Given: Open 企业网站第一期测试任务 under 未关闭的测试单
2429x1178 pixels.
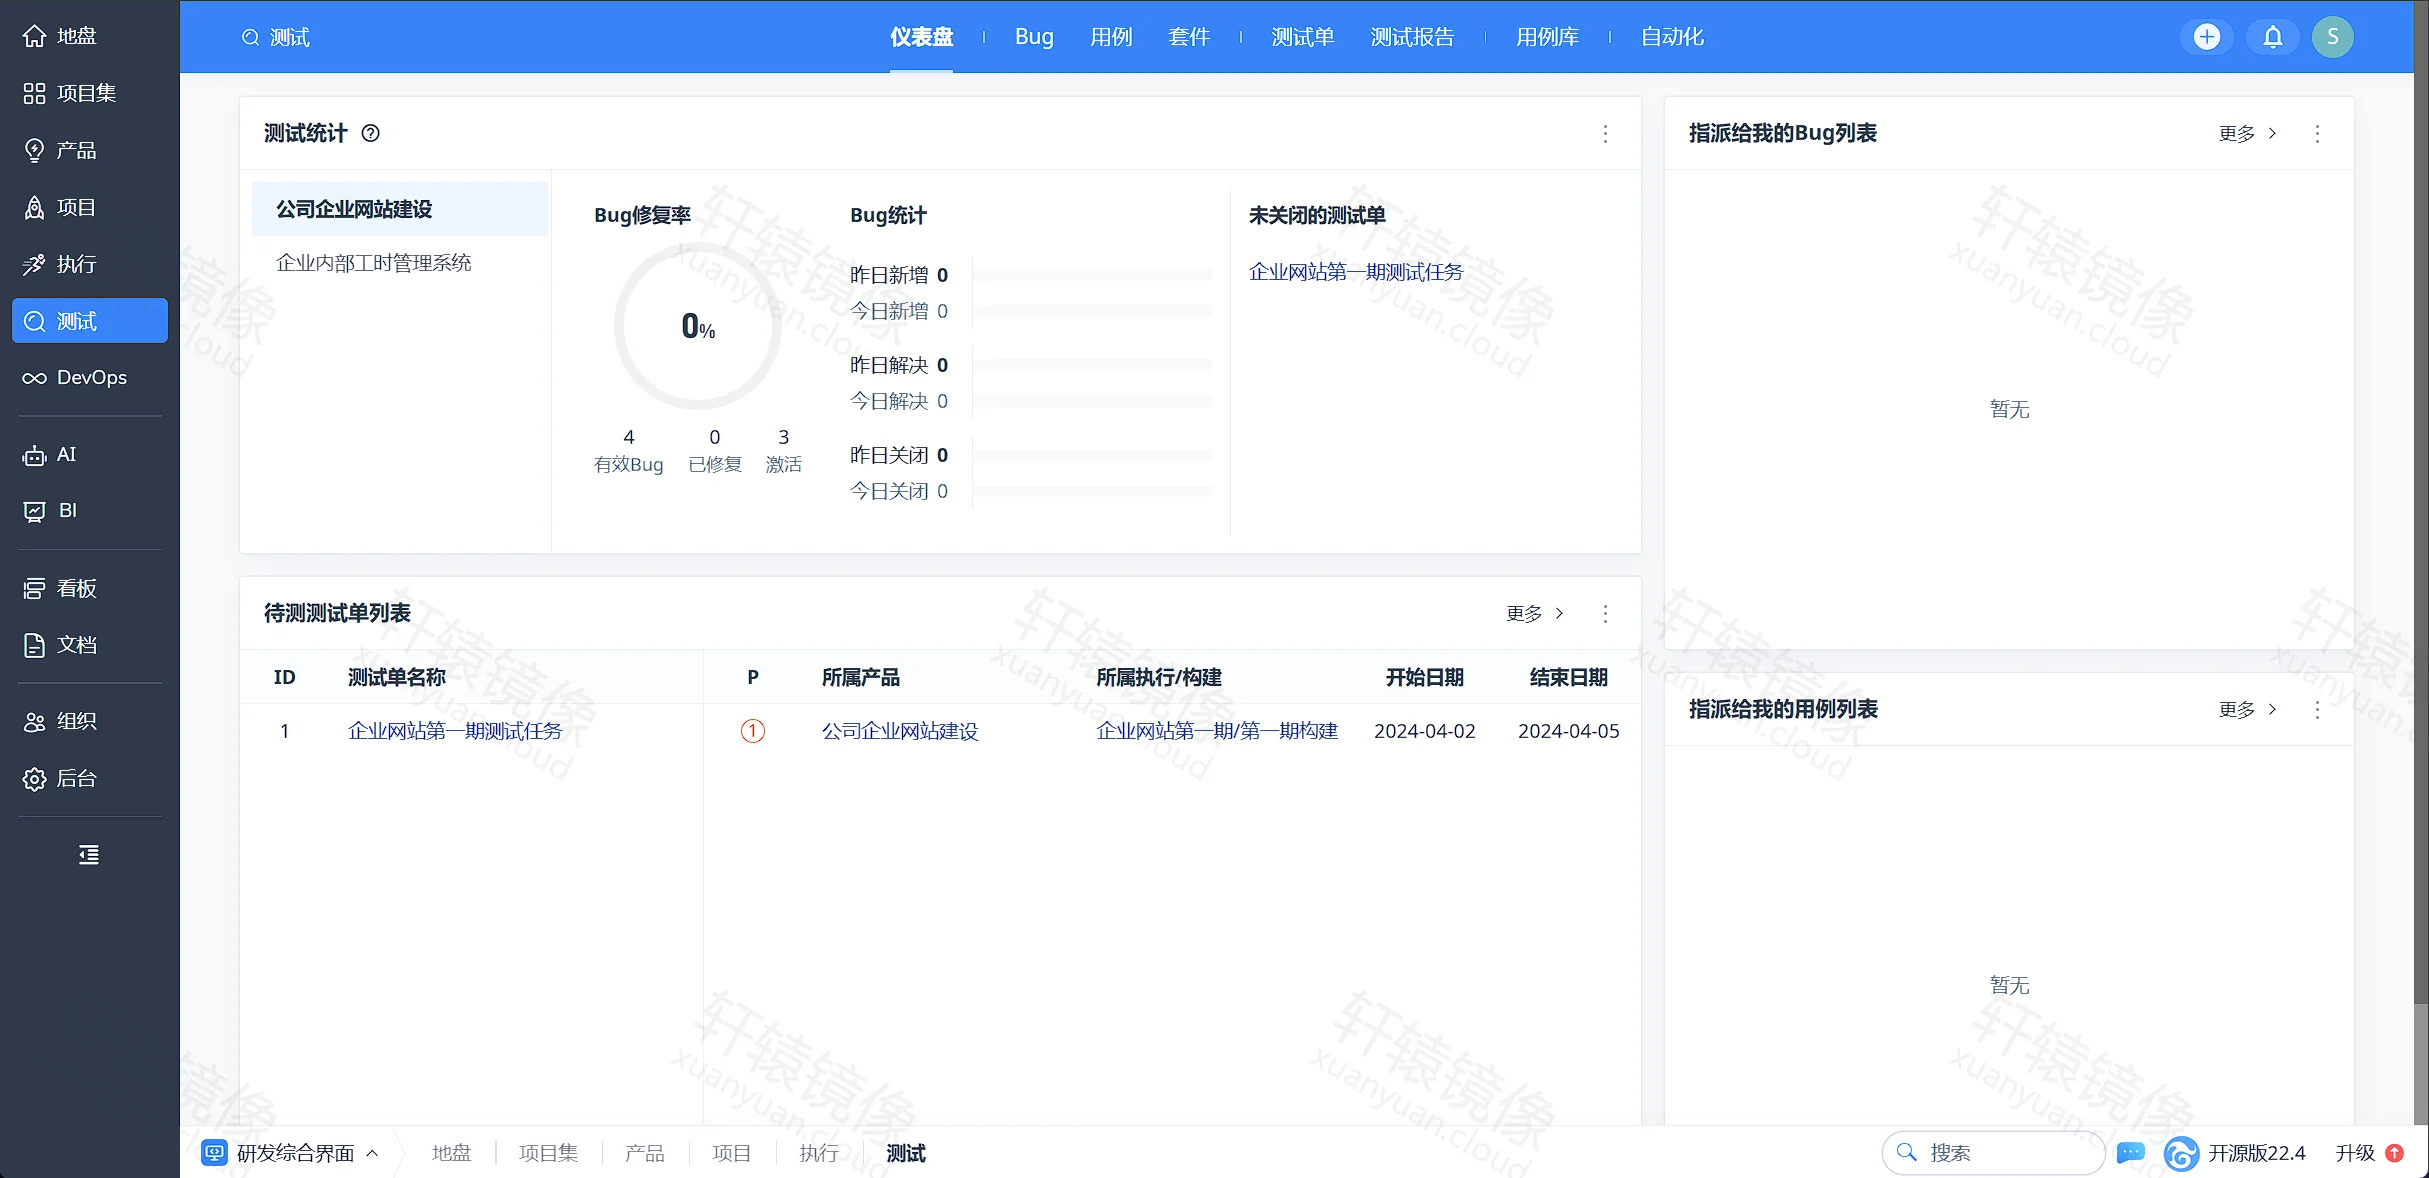Looking at the screenshot, I should (1355, 272).
